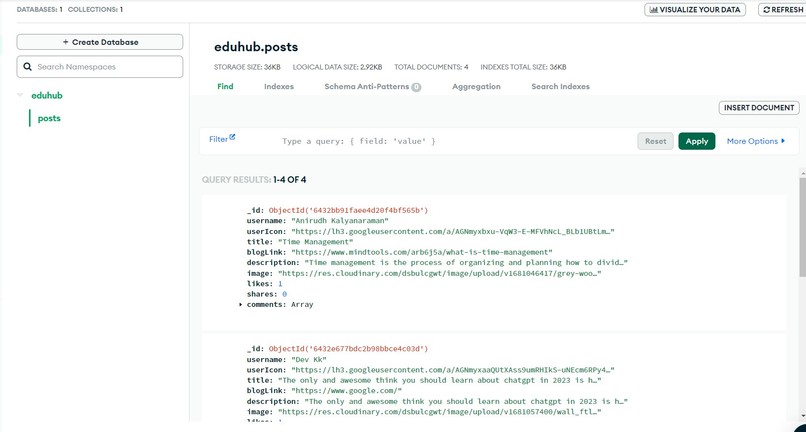Click title value "Time Management"

[316, 242]
